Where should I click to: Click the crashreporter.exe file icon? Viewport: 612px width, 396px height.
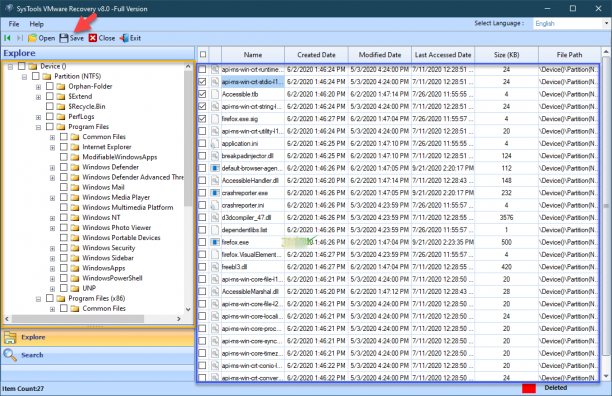coord(215,193)
